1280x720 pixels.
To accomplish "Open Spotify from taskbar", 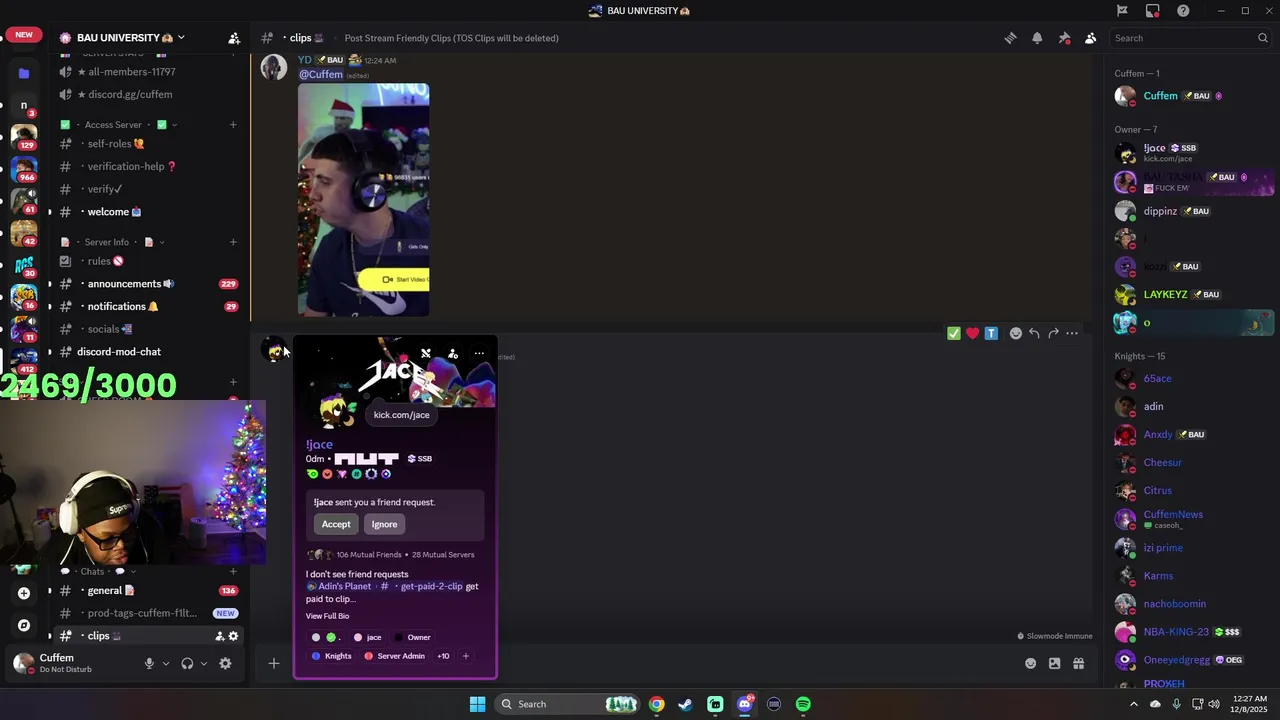I will click(x=803, y=704).
